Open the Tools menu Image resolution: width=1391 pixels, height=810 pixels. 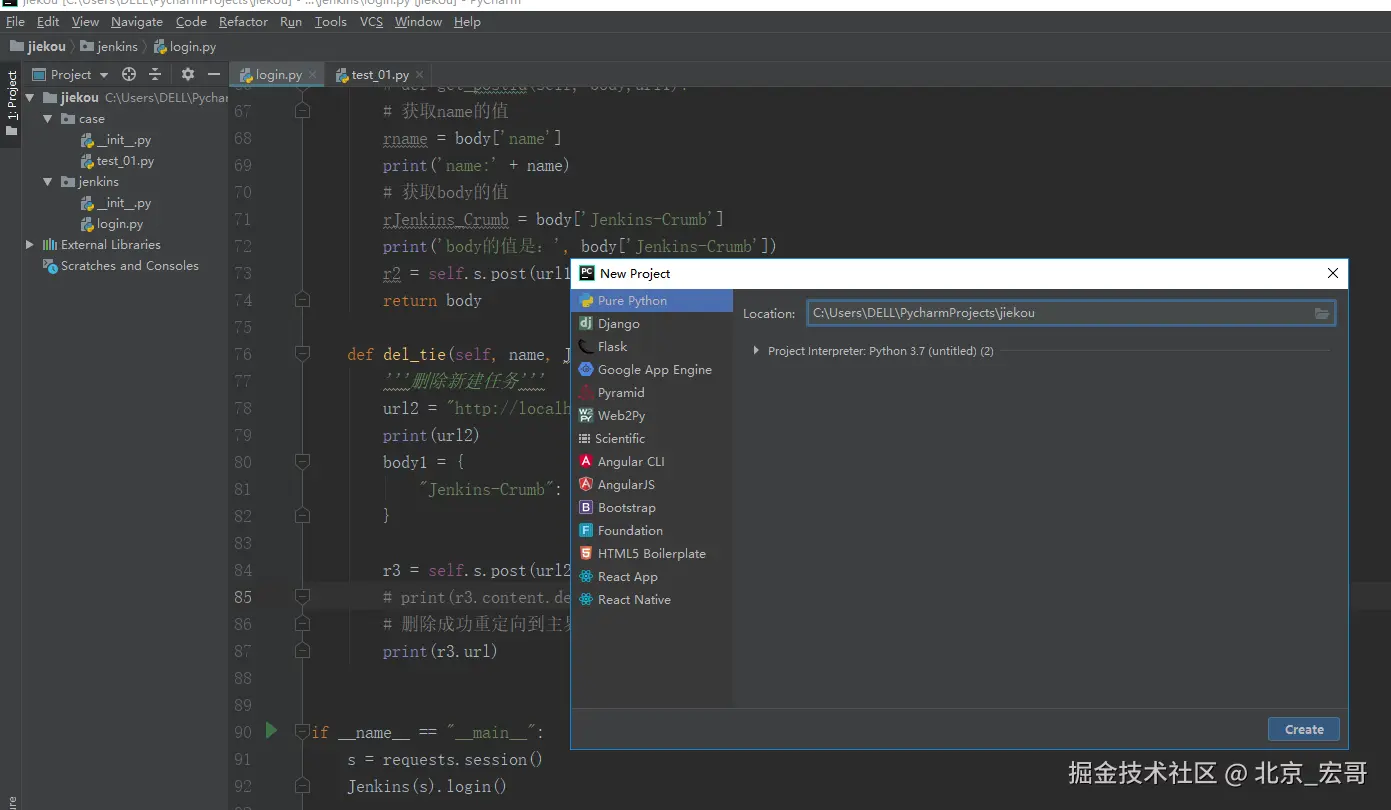click(330, 21)
